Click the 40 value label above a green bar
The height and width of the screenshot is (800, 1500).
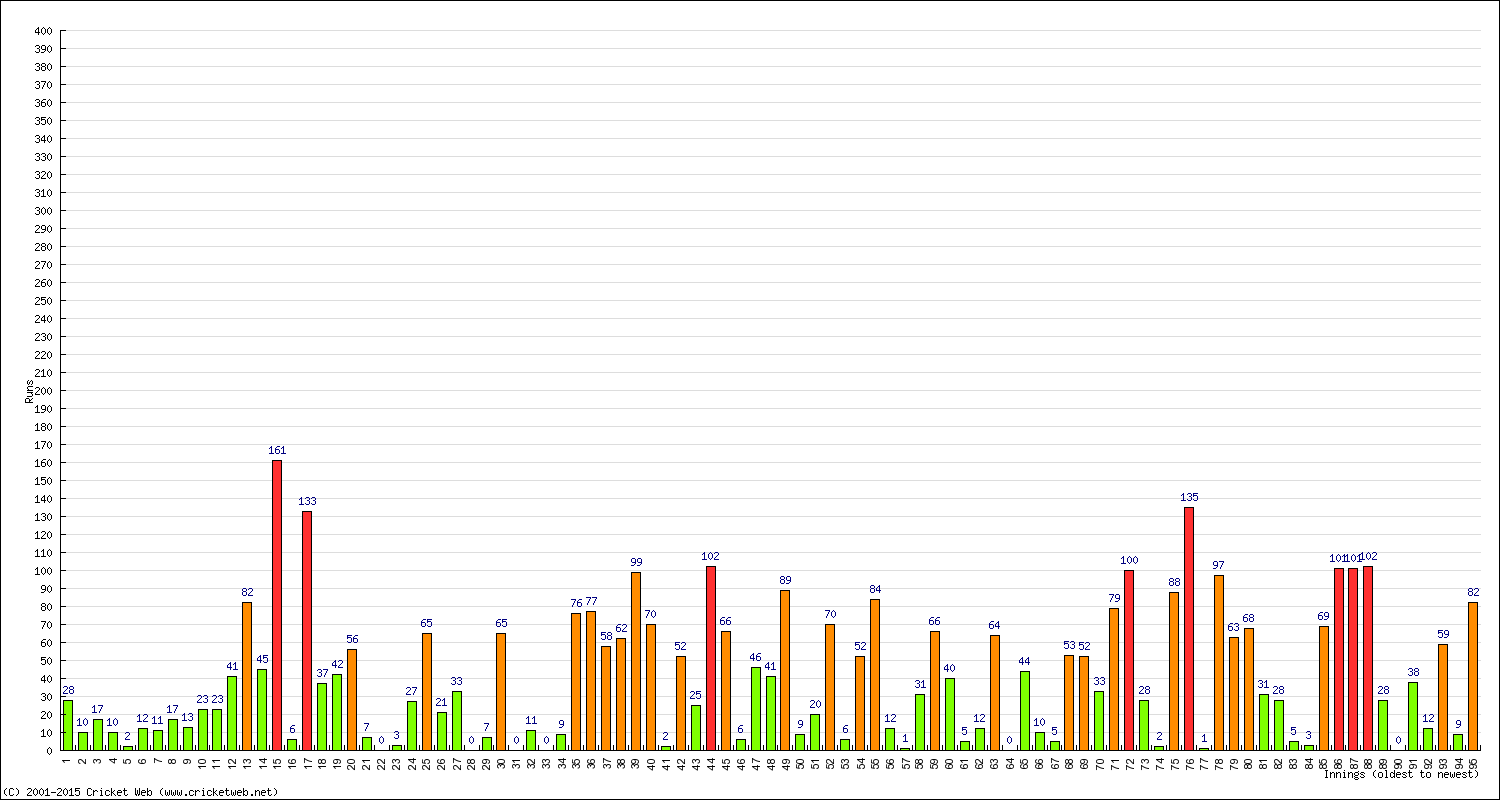click(950, 668)
